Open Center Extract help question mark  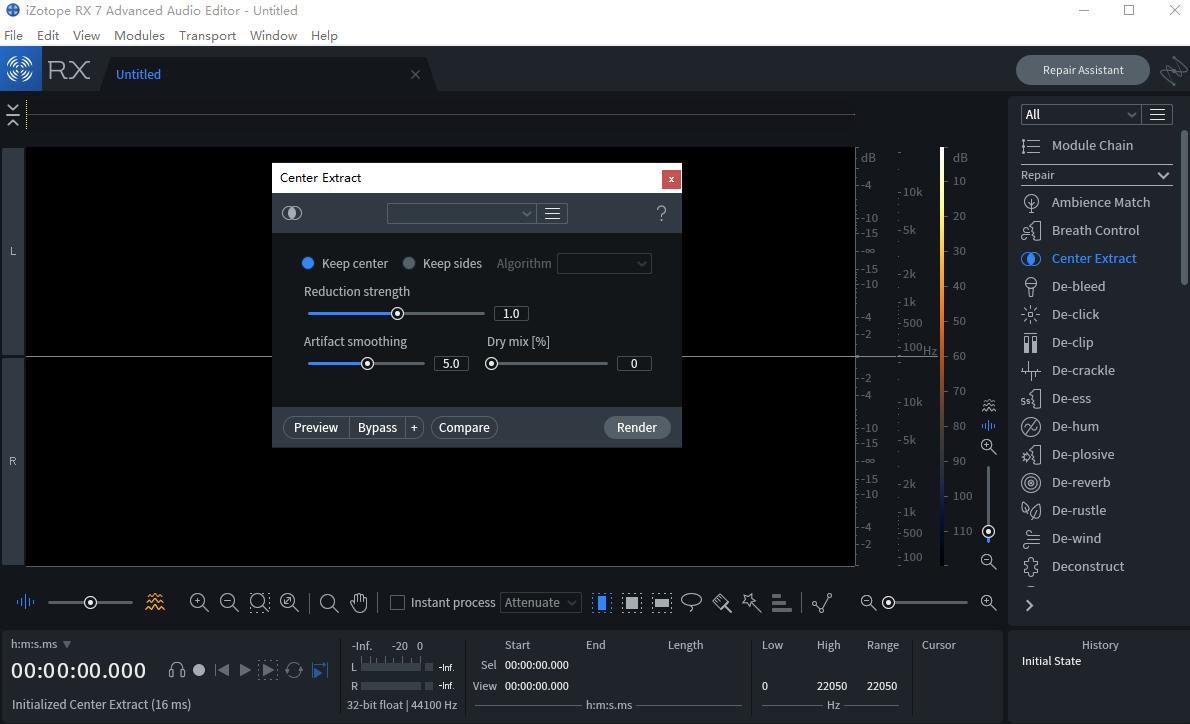662,214
